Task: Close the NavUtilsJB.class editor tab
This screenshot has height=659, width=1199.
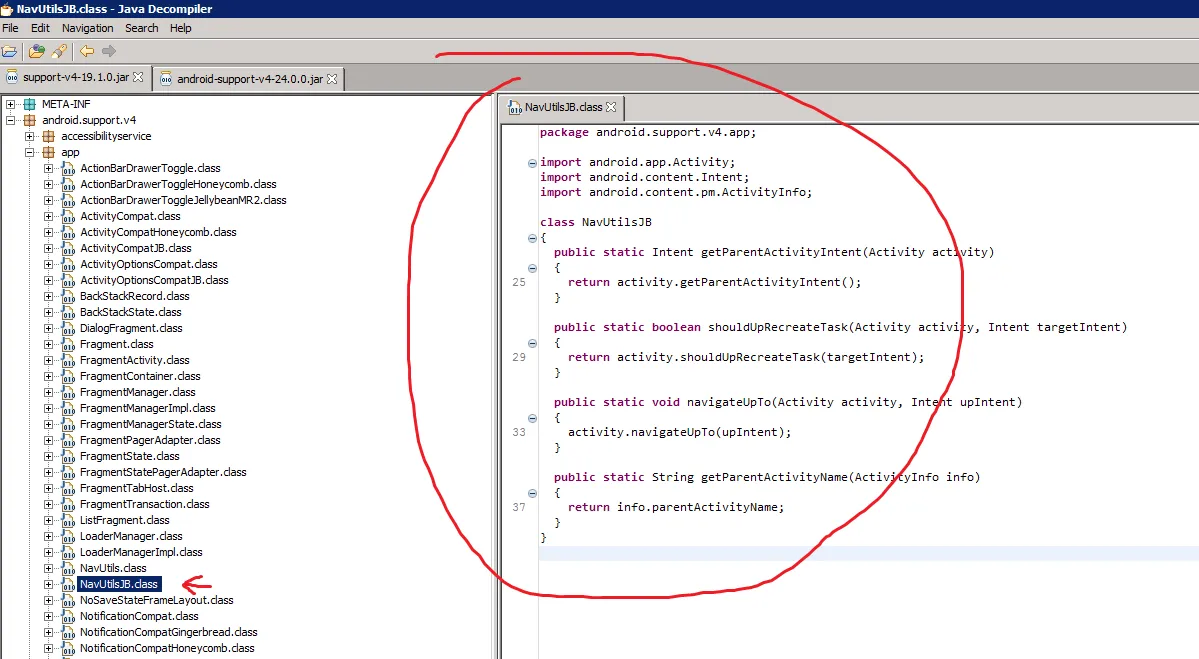Action: point(611,107)
